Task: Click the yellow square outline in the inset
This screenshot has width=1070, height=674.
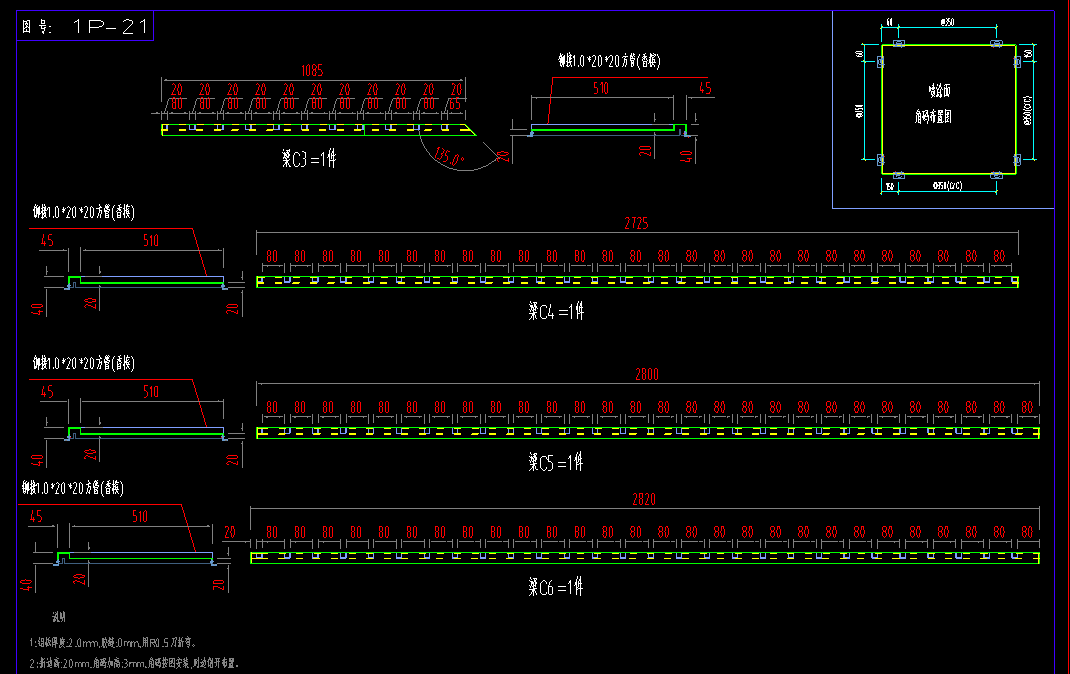Action: (949, 109)
